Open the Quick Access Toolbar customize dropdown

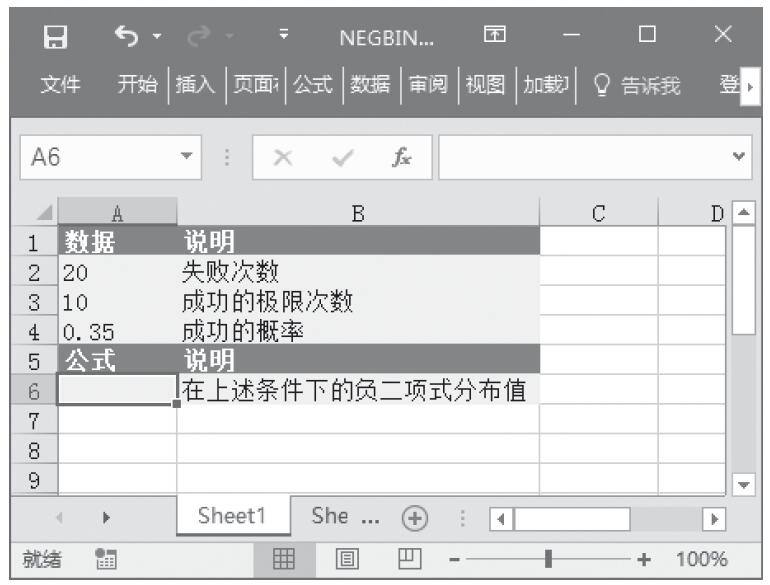pos(283,37)
